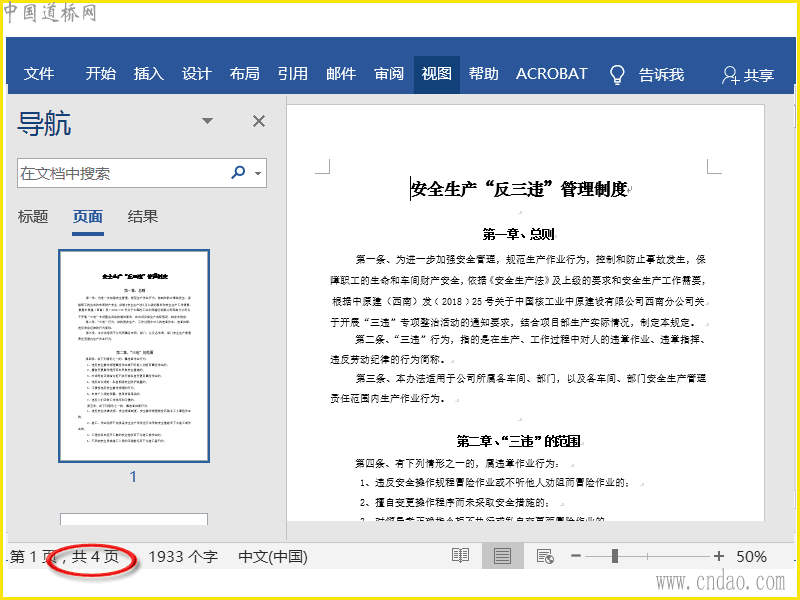The height and width of the screenshot is (600, 800).
Task: Open the 插入 ribbon tab
Action: (x=148, y=74)
